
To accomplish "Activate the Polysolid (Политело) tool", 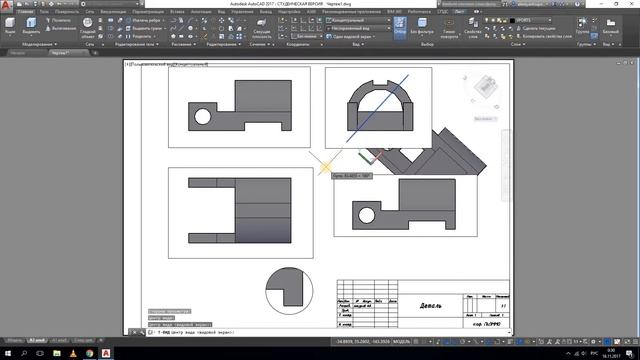I will [59, 20].
